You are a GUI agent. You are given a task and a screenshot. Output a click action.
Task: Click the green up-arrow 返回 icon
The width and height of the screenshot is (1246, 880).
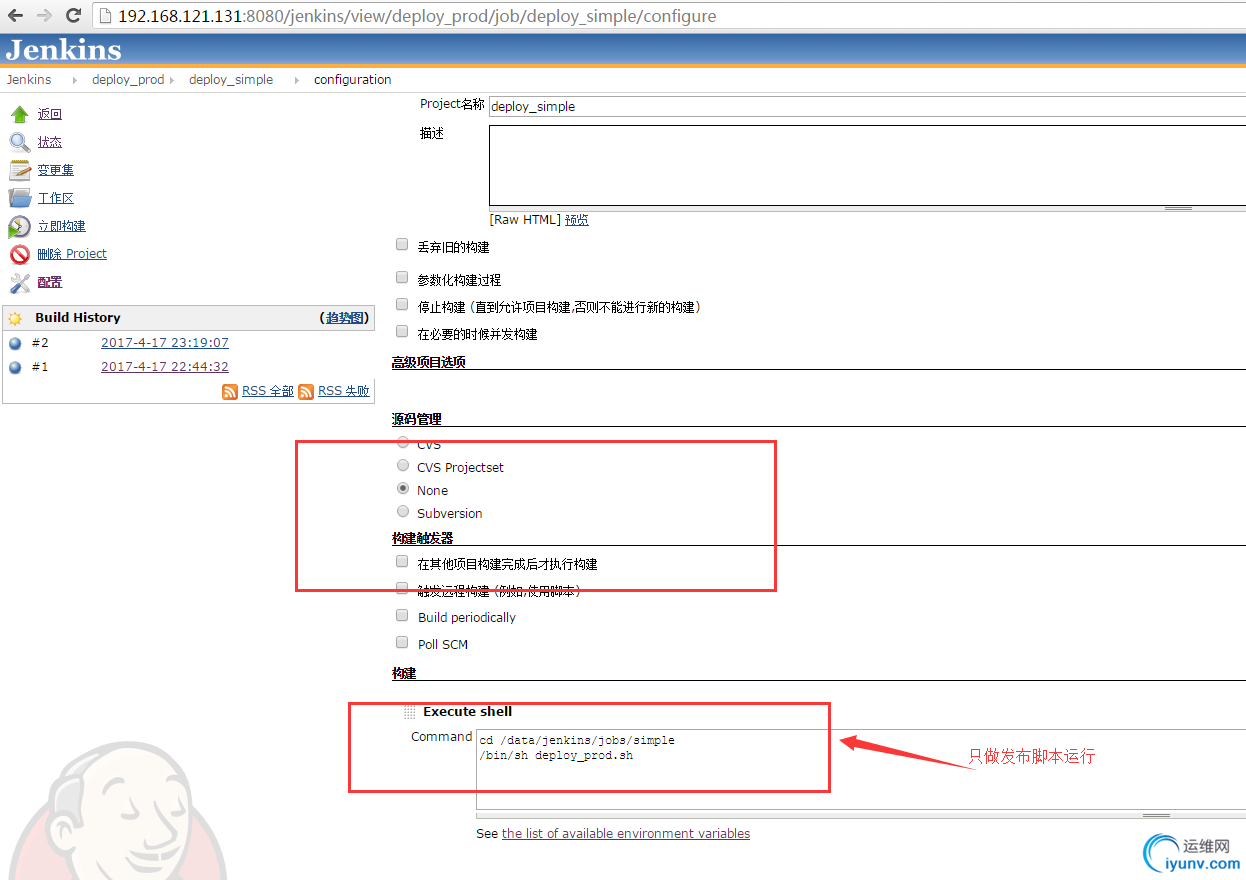[x=19, y=114]
